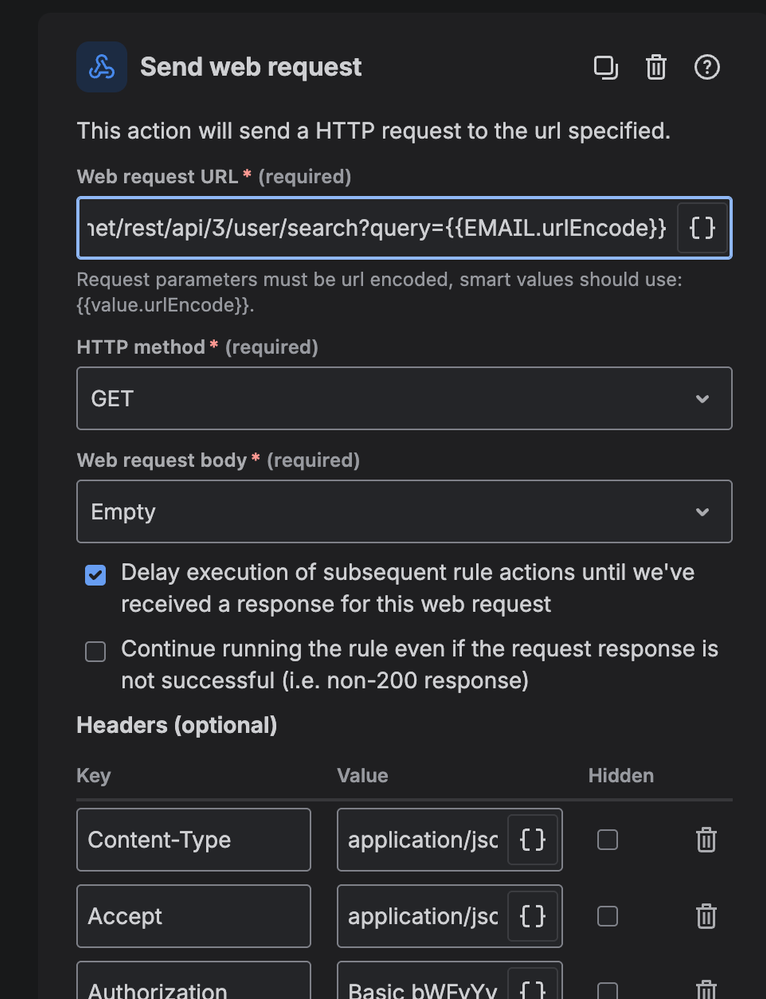Open the Web request body dropdown showing Empty
766x999 pixels.
404,511
